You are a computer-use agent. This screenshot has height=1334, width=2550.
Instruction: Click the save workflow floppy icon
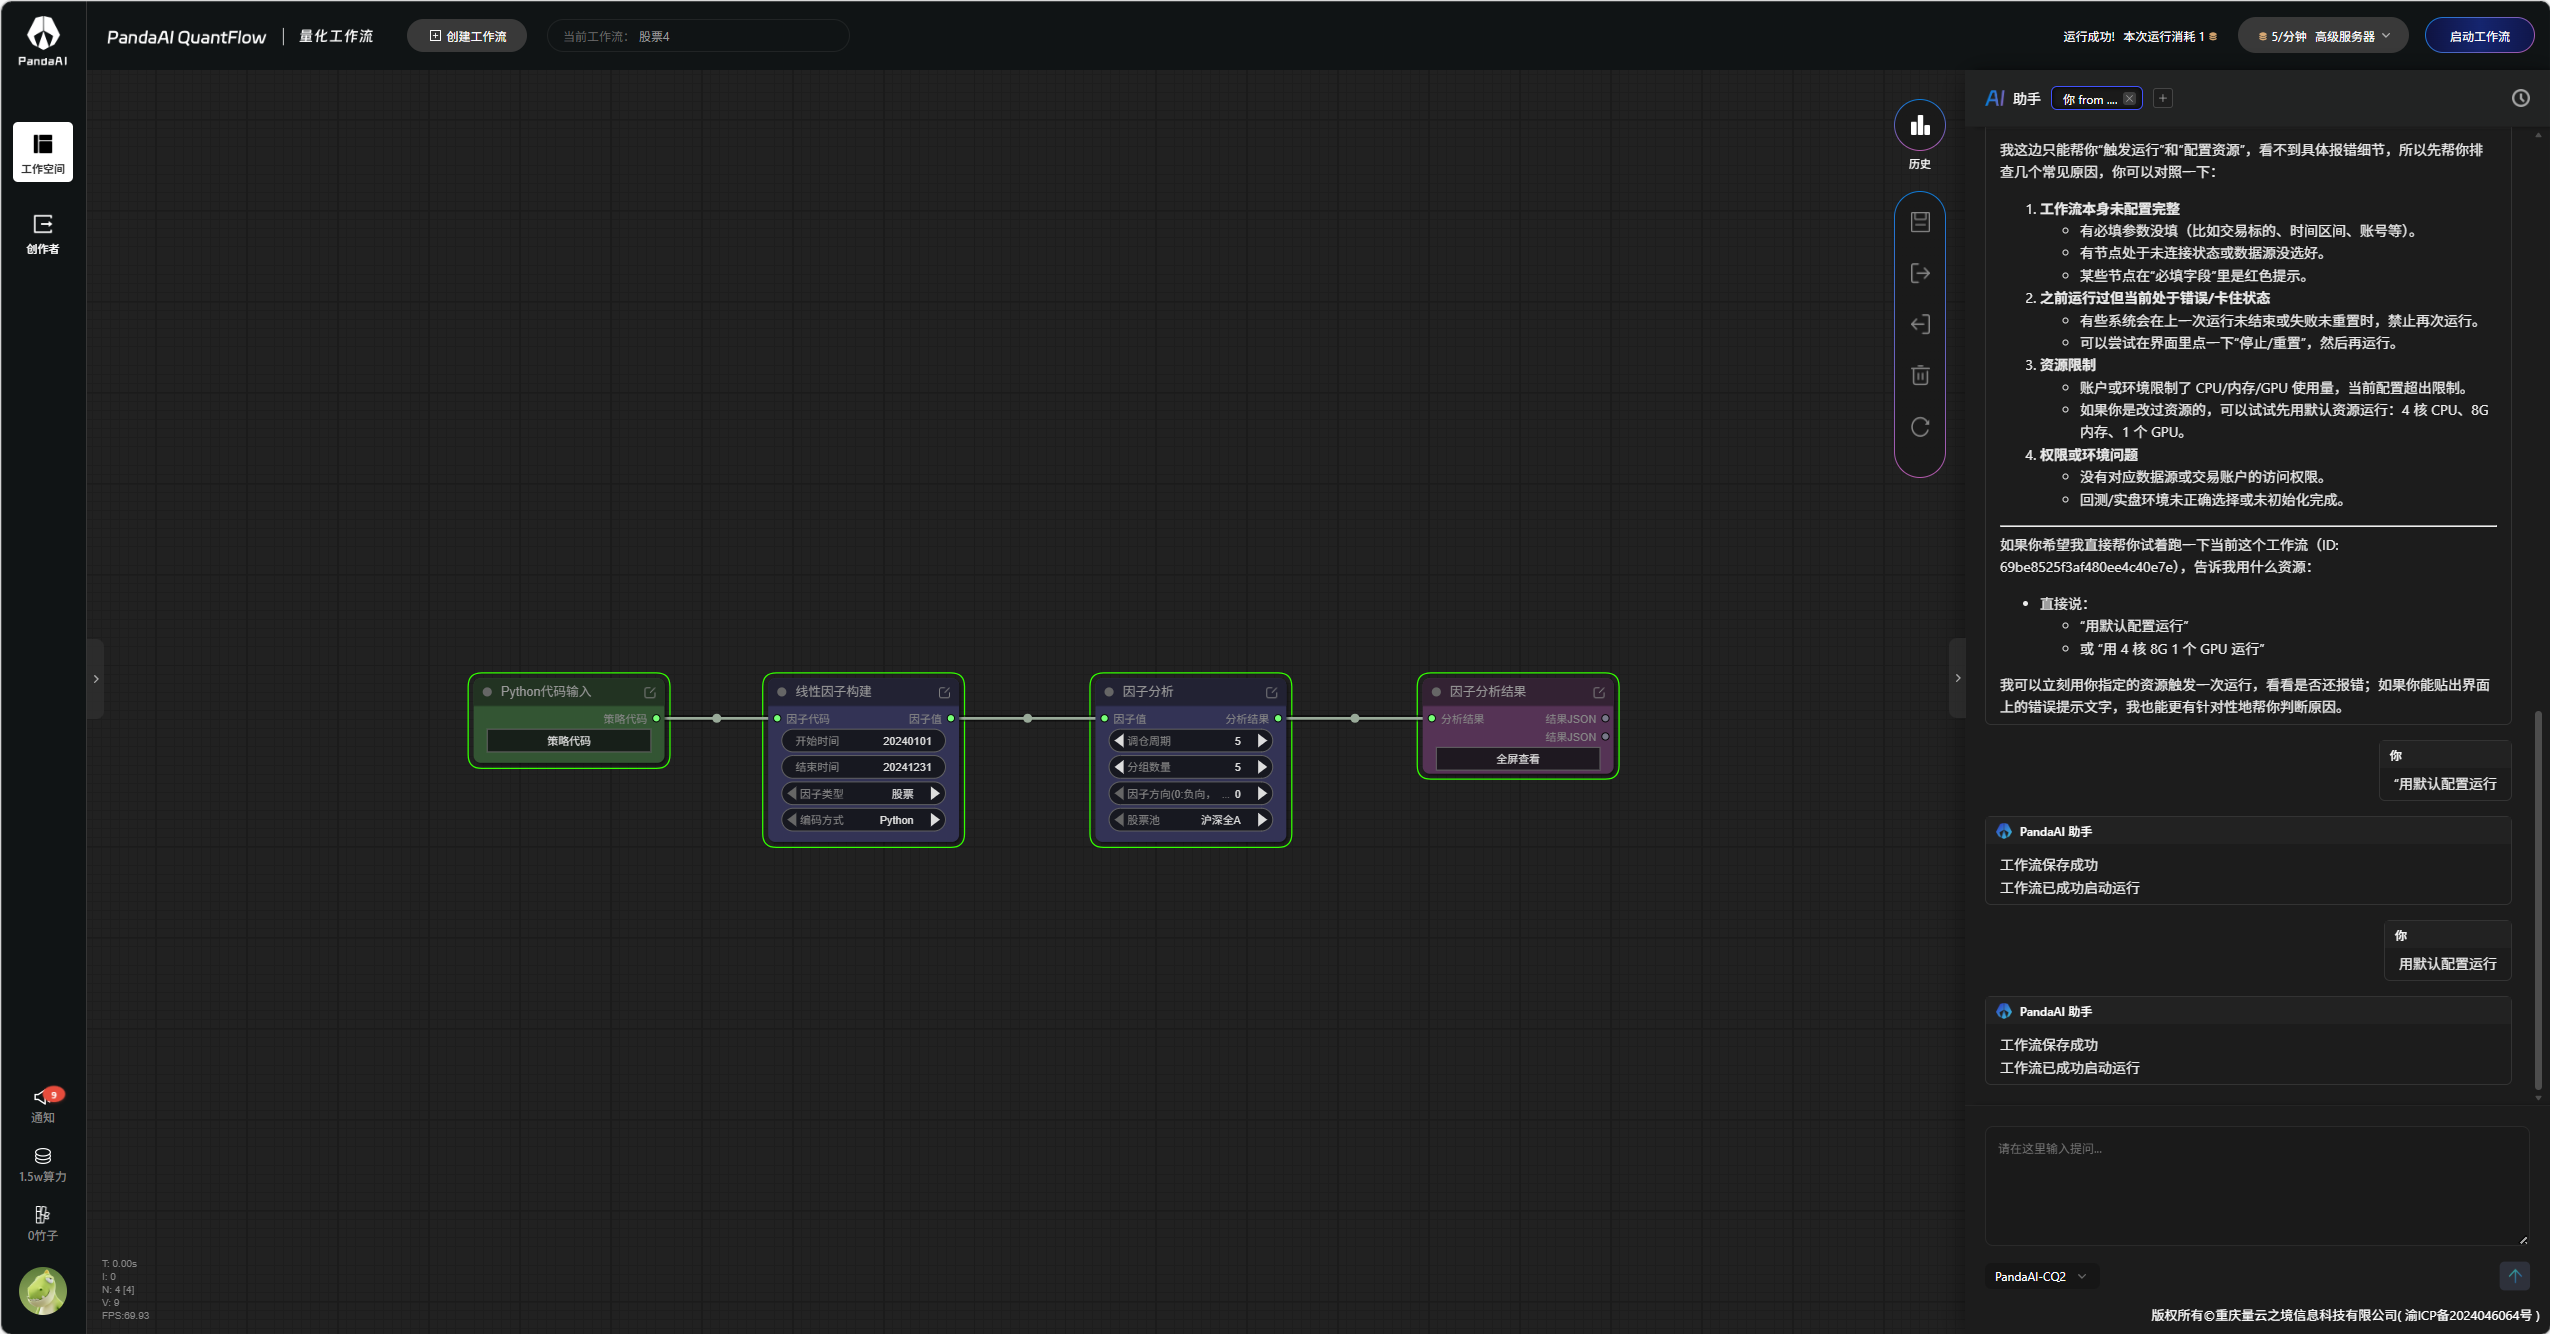coord(1920,222)
